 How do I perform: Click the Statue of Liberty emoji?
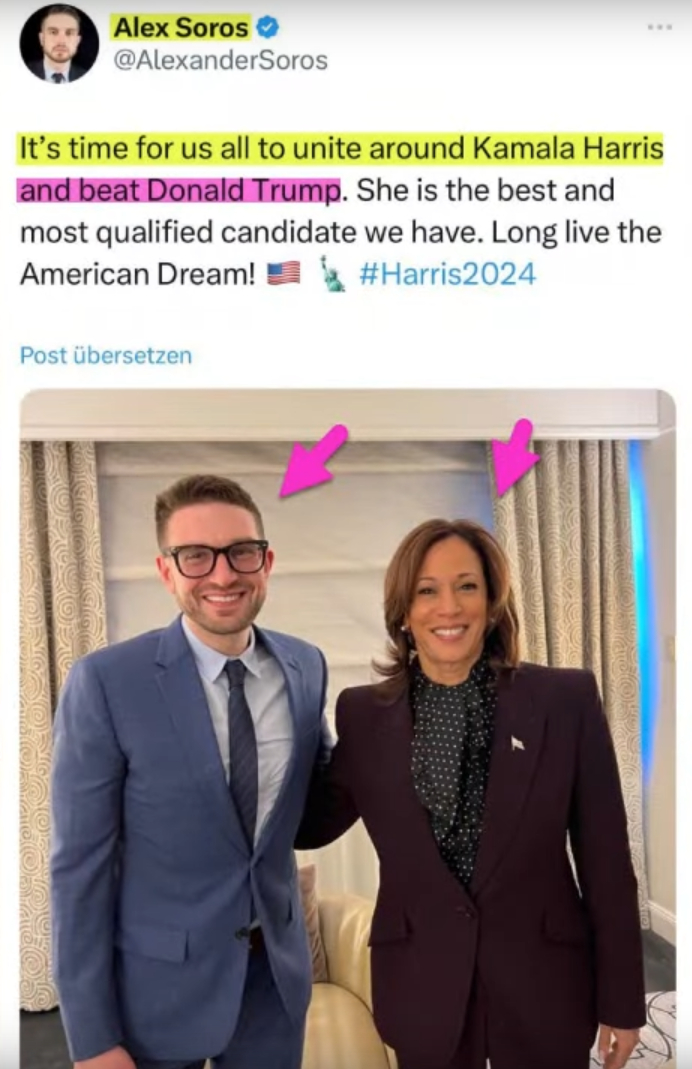click(x=331, y=273)
